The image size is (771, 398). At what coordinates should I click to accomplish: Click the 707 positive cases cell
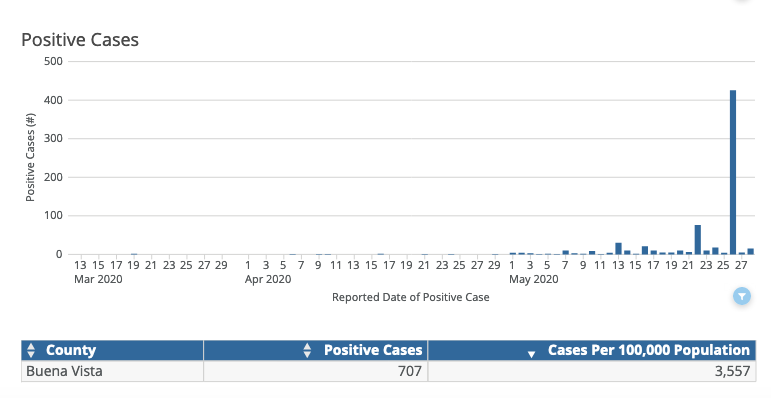tap(315, 371)
